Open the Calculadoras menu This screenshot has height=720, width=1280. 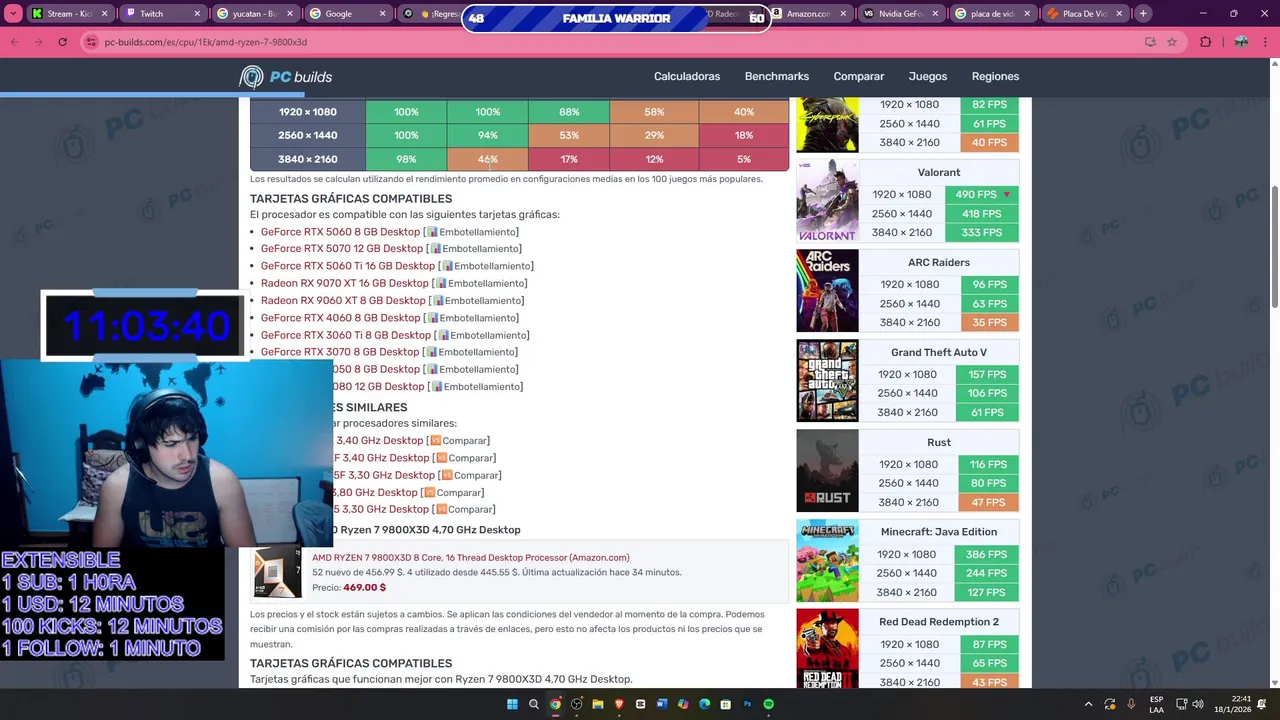click(x=687, y=77)
